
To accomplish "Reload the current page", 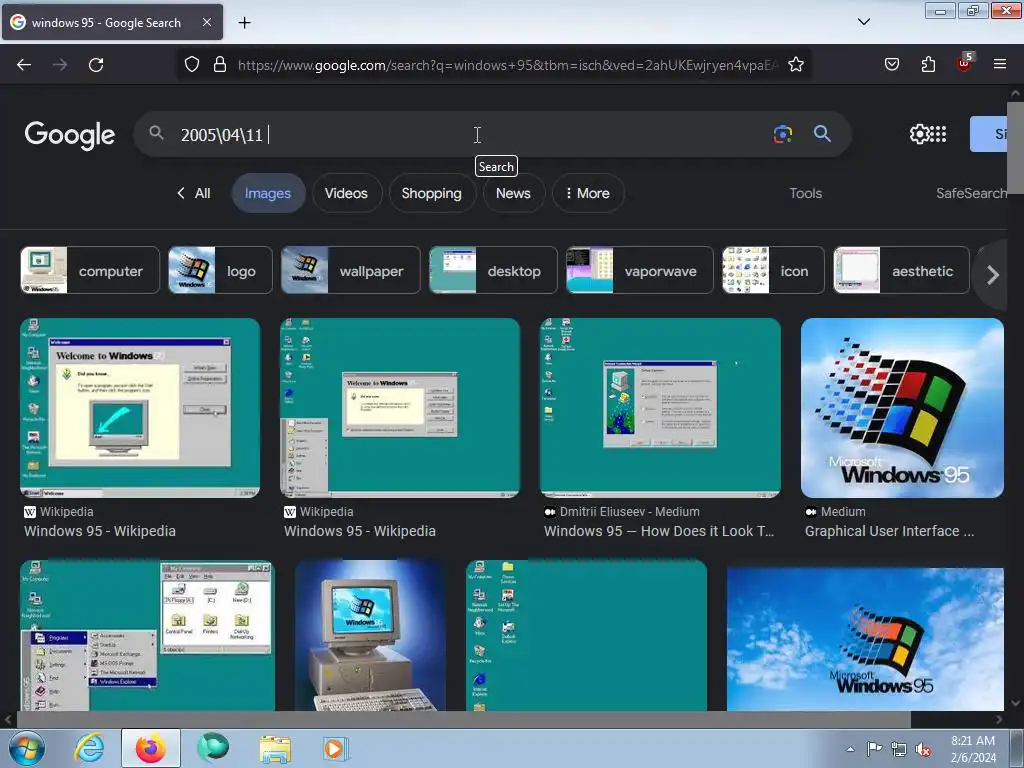I will point(96,65).
